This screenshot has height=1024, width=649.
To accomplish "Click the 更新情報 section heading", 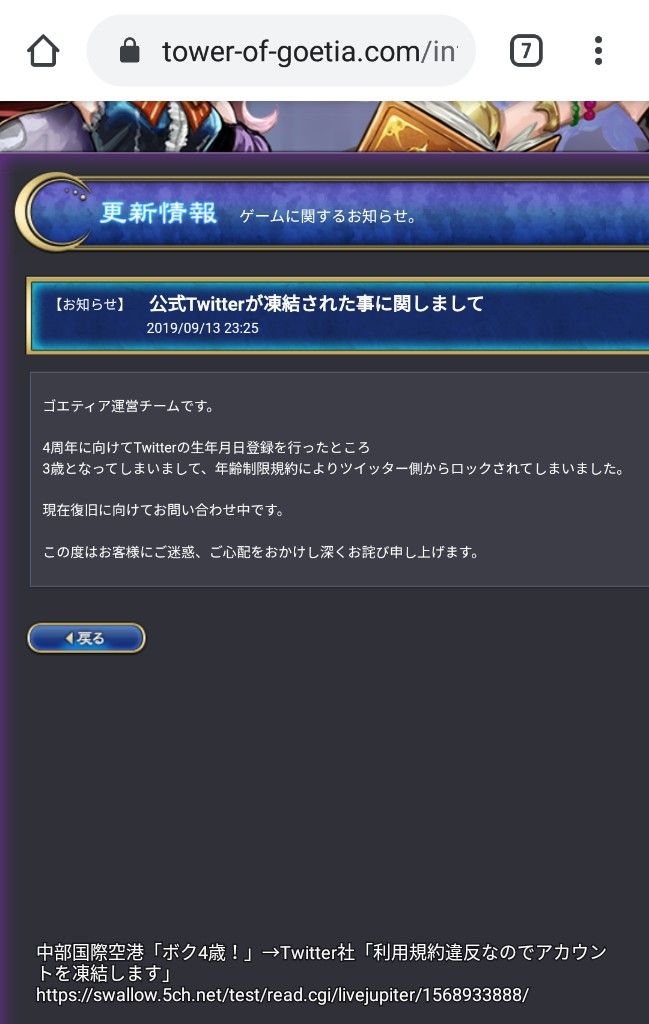I will coord(158,213).
